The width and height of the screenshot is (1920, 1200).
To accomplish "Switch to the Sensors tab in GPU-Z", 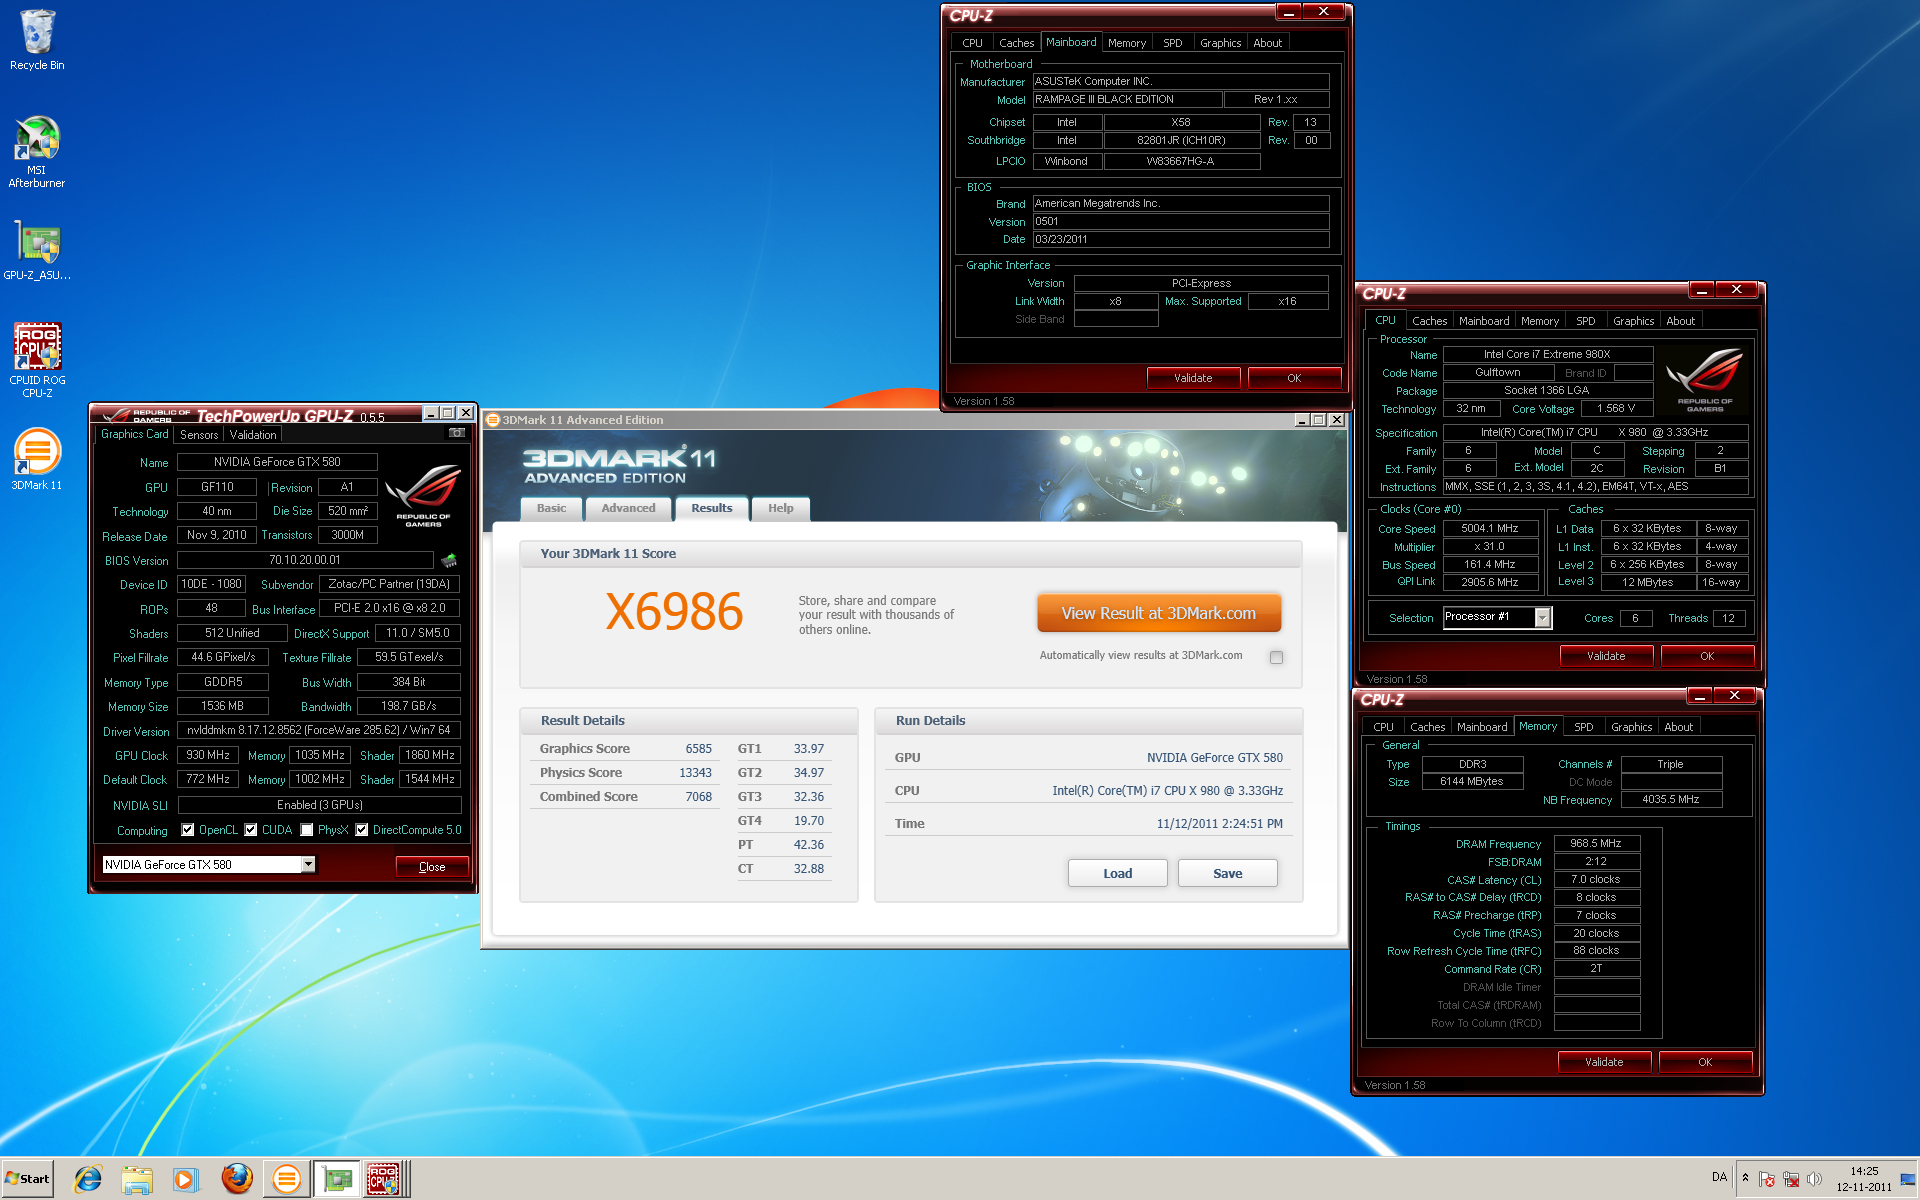I will tap(199, 435).
